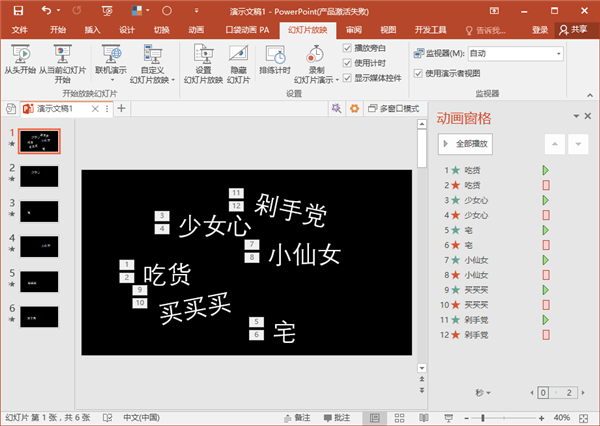Screen dimensions: 600x426
Task: Open Present Online (联机演示)
Action: click(x=111, y=59)
